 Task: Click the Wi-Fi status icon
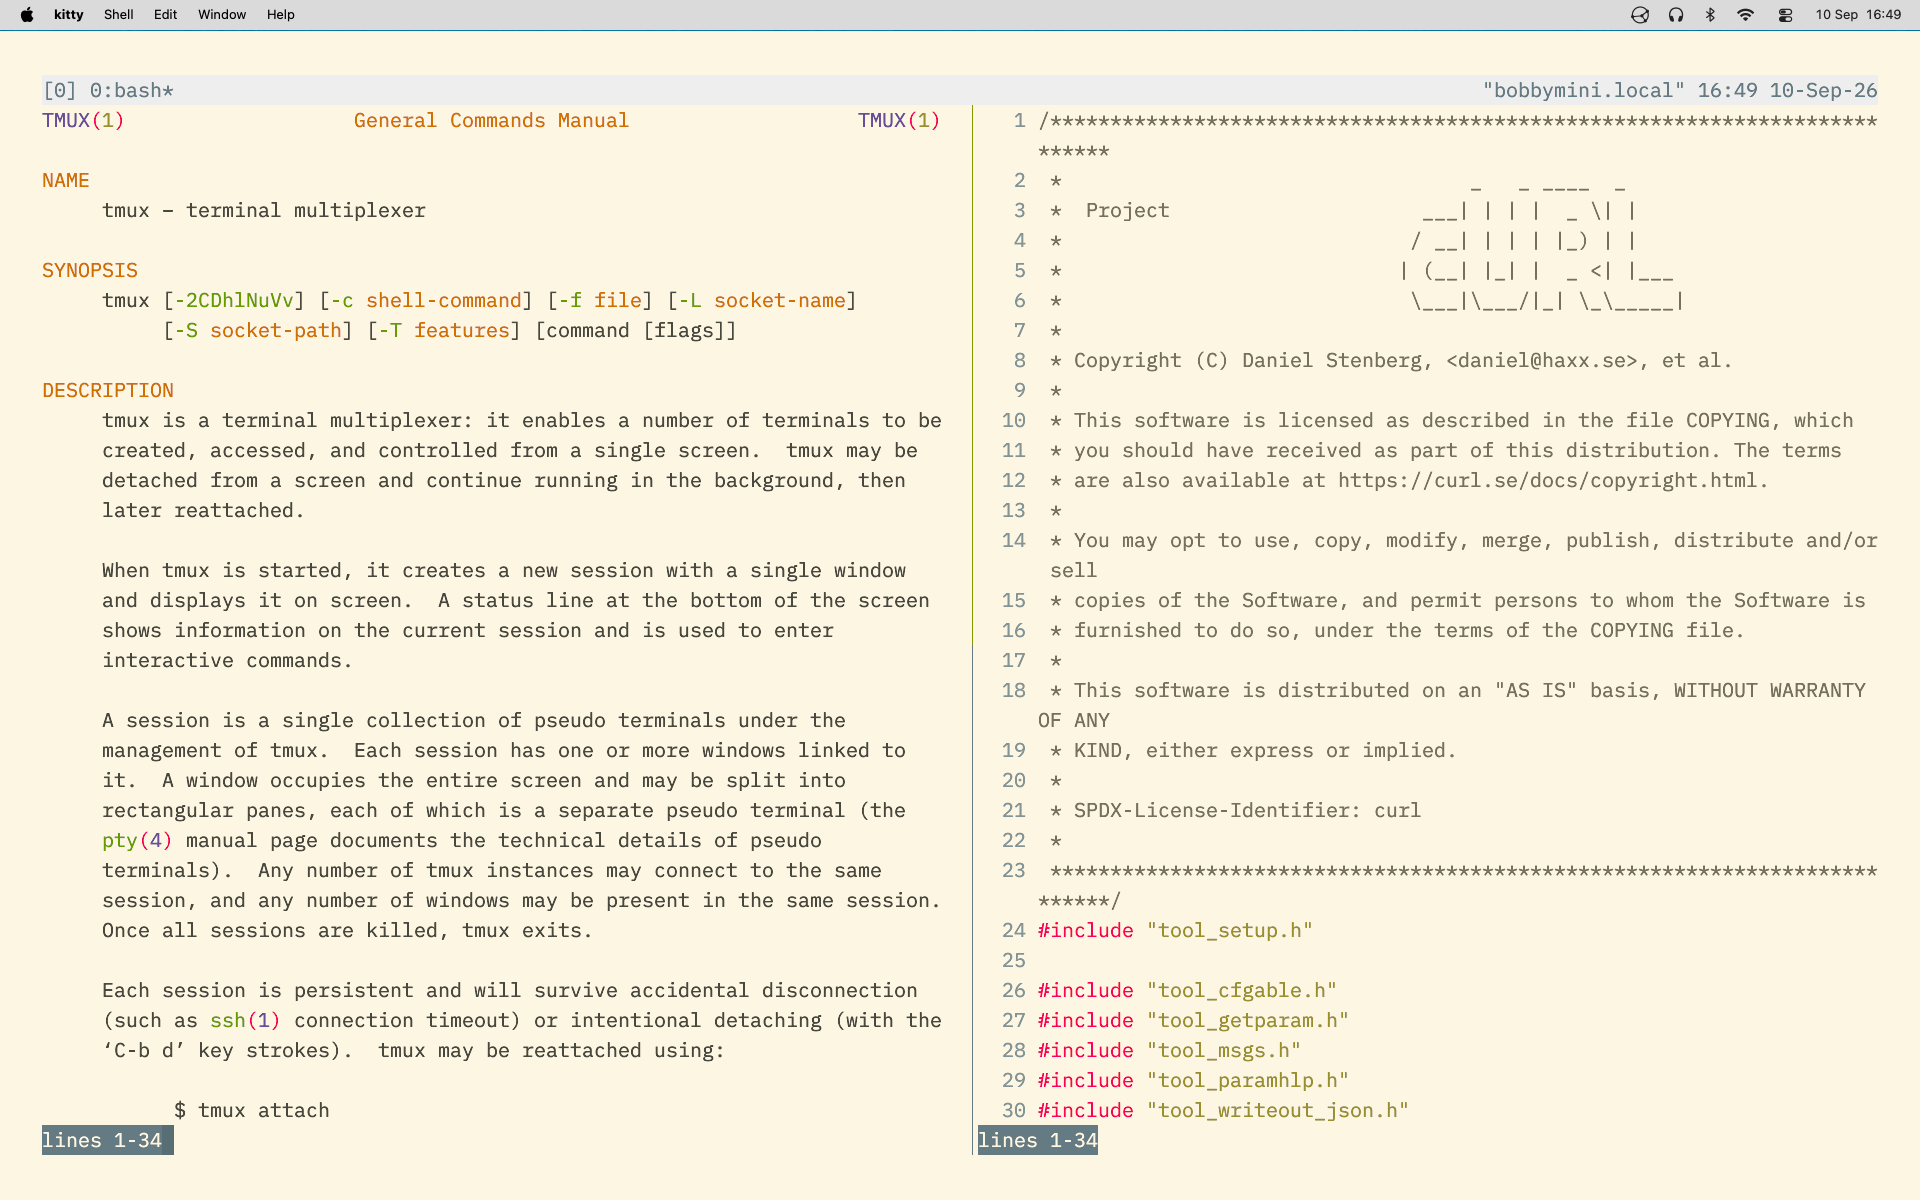(x=1745, y=15)
